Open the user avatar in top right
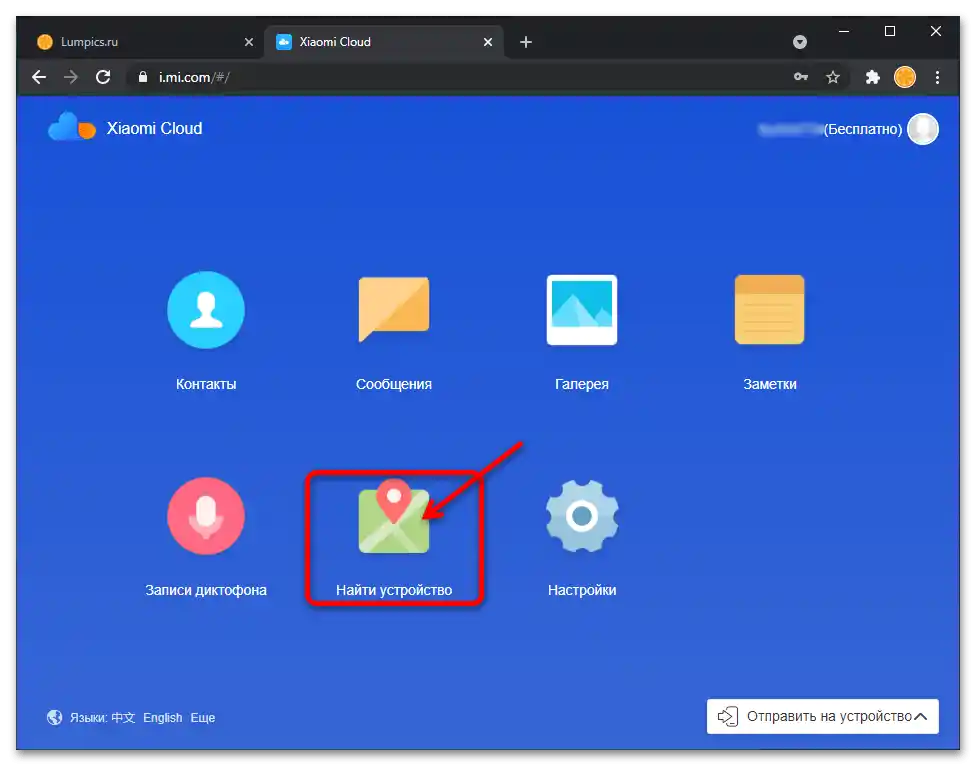The height and width of the screenshot is (766, 976). tap(922, 129)
